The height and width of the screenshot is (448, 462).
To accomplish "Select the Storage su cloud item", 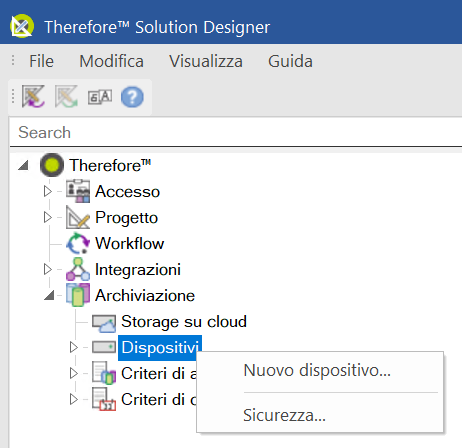I will click(184, 321).
